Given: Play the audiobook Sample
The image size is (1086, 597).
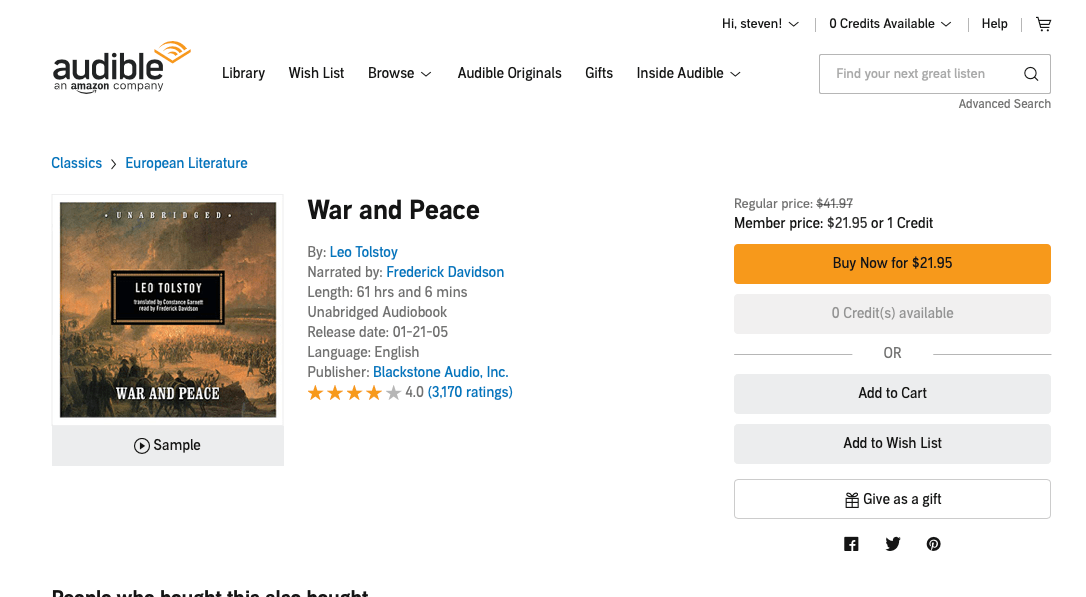Looking at the screenshot, I should 167,444.
